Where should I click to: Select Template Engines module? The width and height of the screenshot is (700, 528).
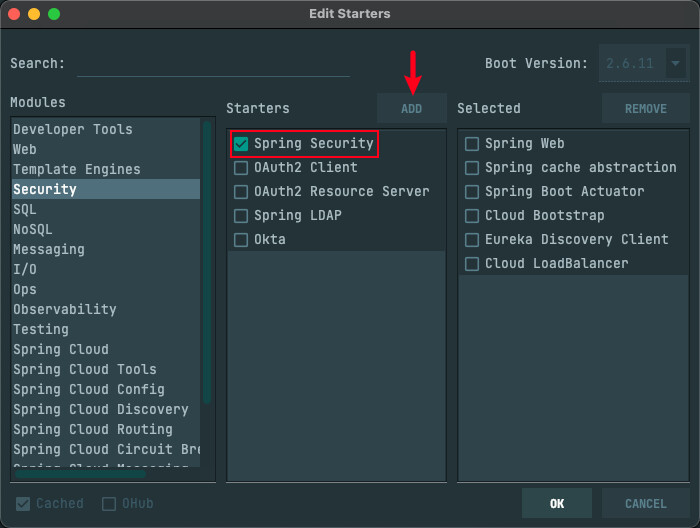pyautogui.click(x=106, y=169)
